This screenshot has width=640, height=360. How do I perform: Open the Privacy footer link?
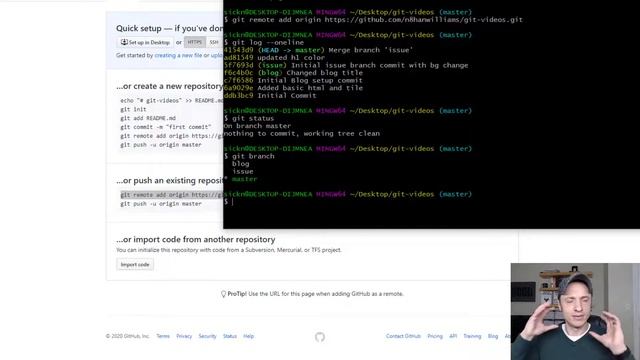pyautogui.click(x=184, y=336)
